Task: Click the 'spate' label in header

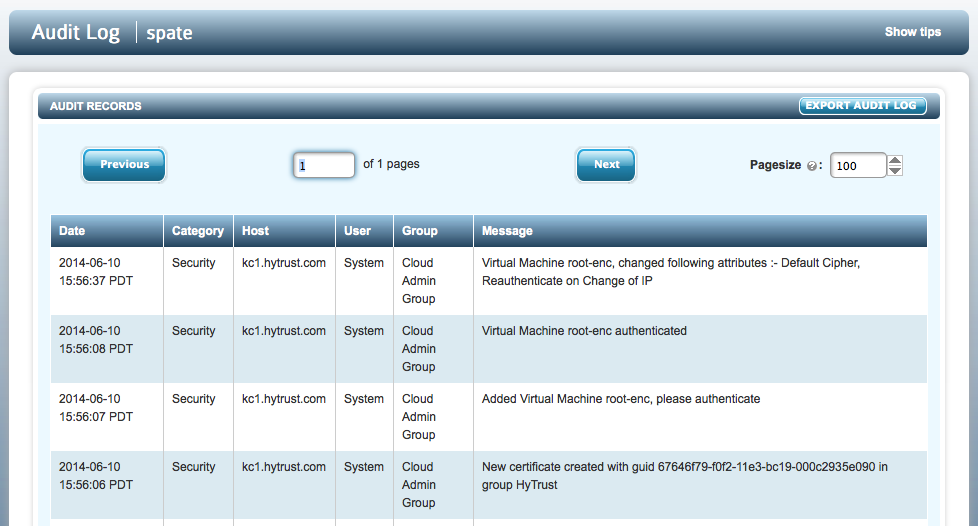Action: coord(169,33)
